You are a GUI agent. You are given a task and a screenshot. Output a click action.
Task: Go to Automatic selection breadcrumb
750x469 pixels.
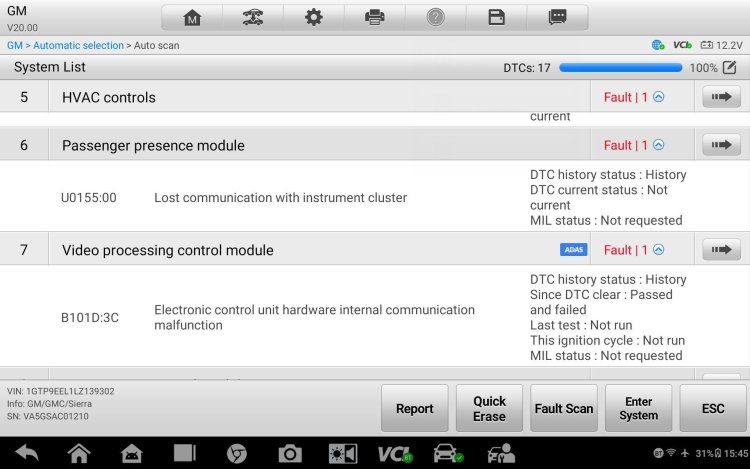tap(78, 45)
